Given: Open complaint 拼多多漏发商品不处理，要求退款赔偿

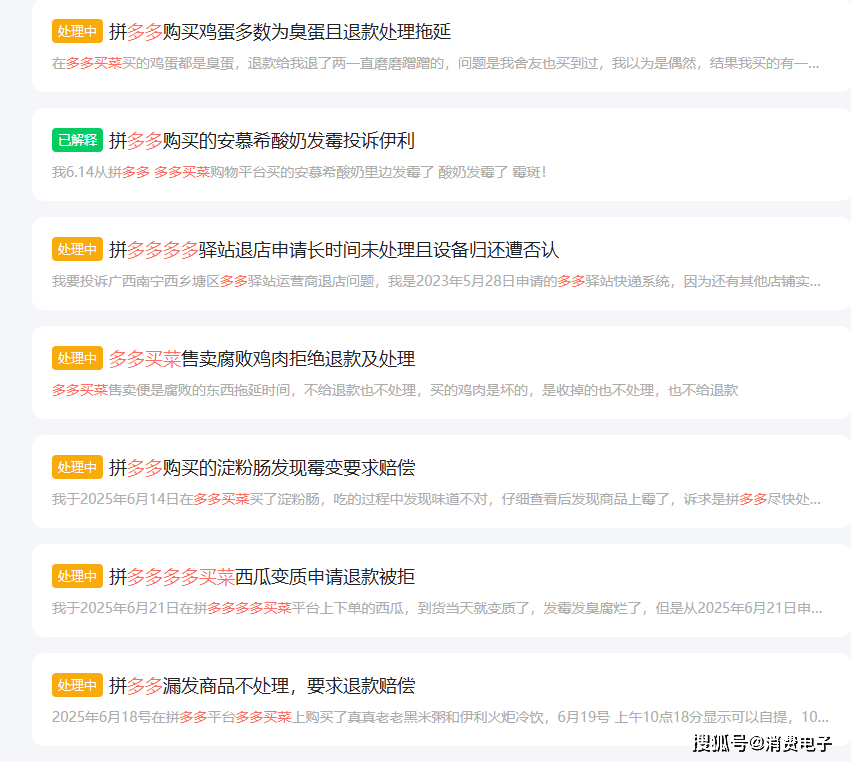Looking at the screenshot, I should point(262,685).
